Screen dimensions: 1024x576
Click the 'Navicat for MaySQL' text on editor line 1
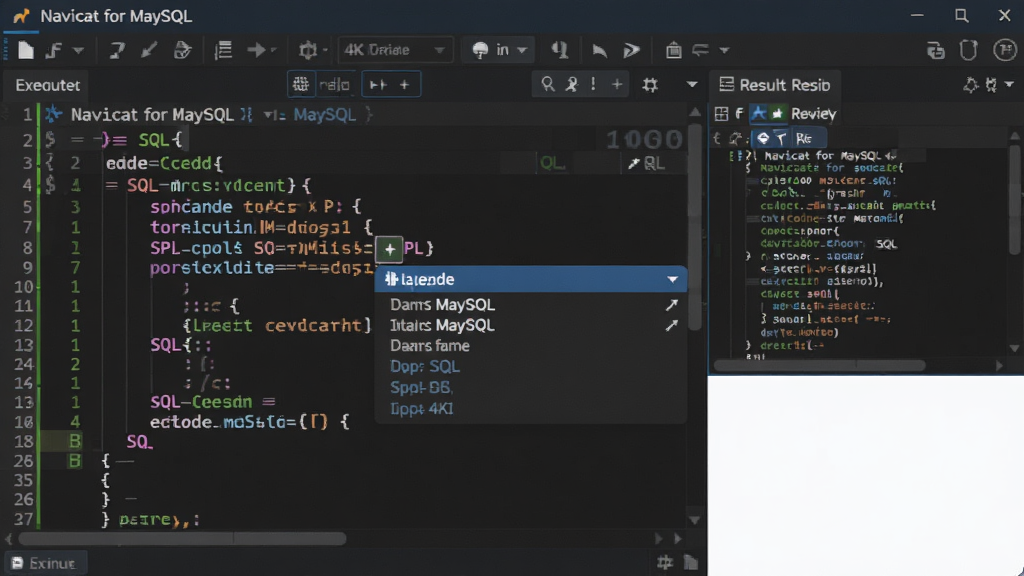(152, 115)
